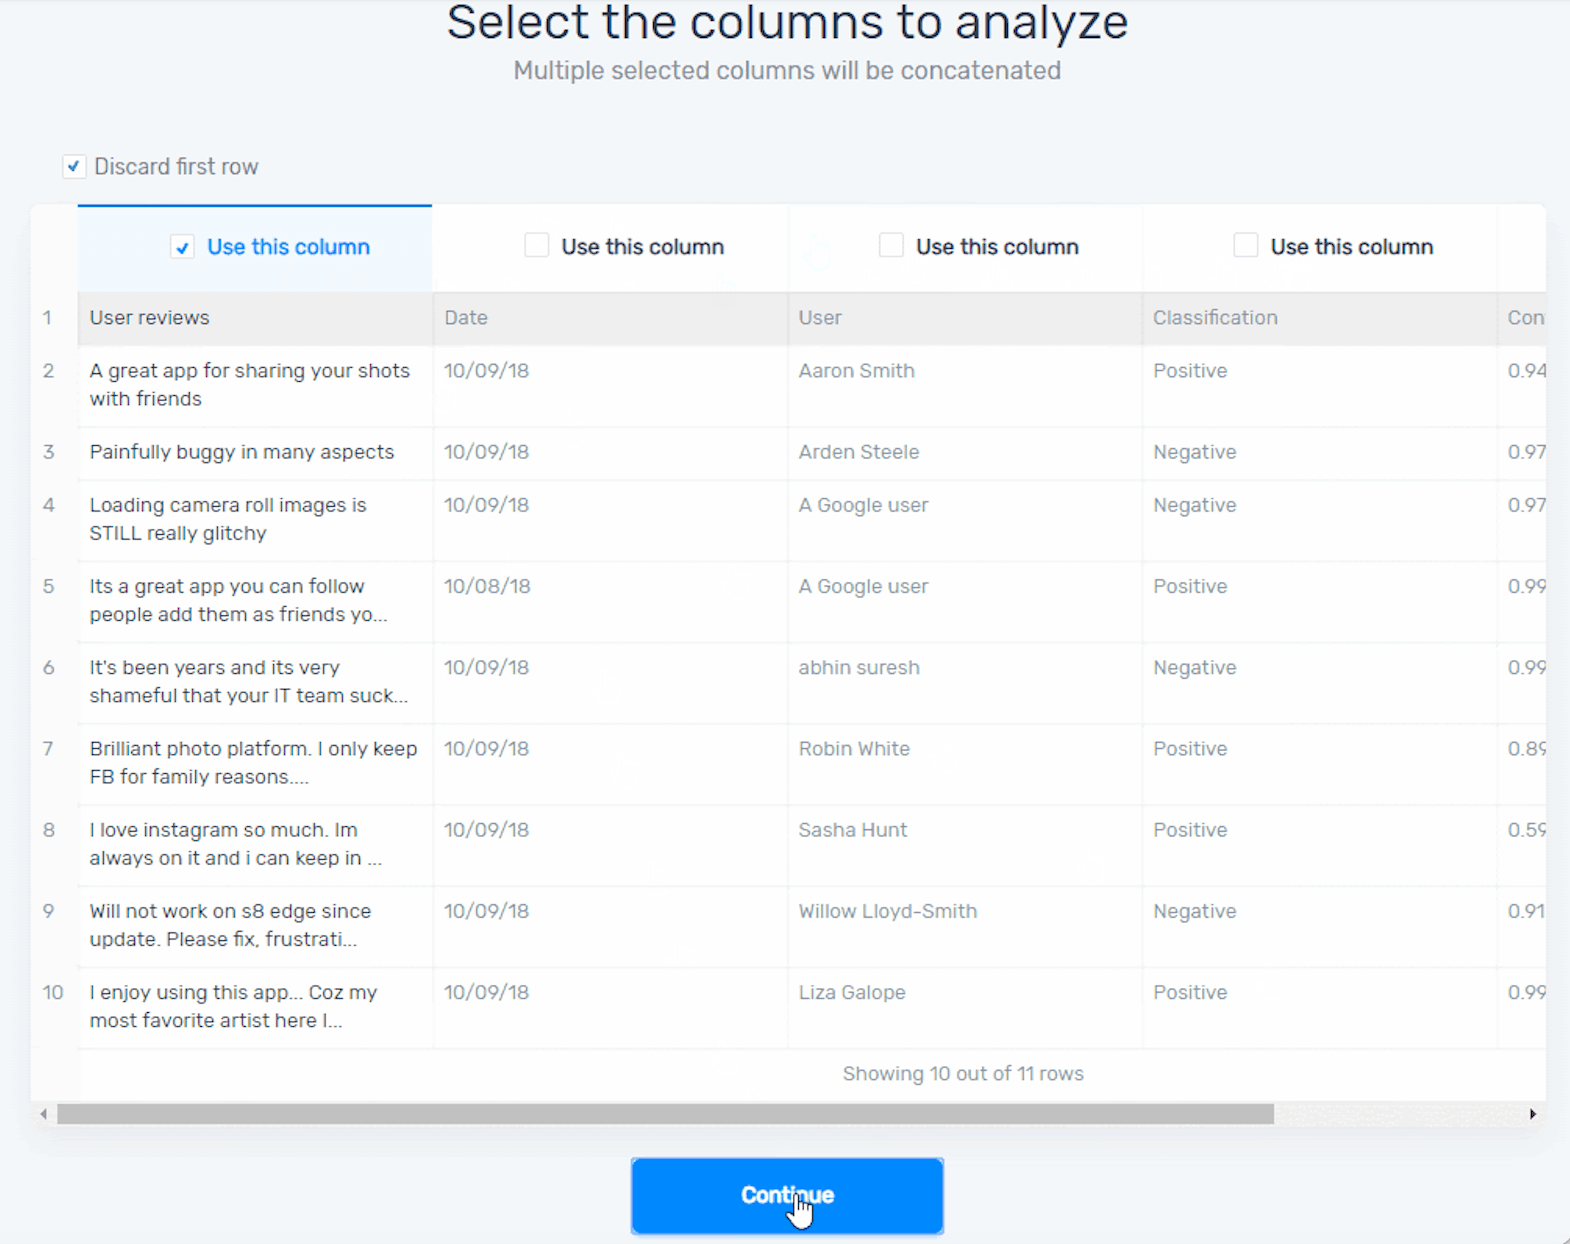Click the Aaron Smith user cell
Viewport: 1570px width, 1244px height.
click(x=856, y=371)
